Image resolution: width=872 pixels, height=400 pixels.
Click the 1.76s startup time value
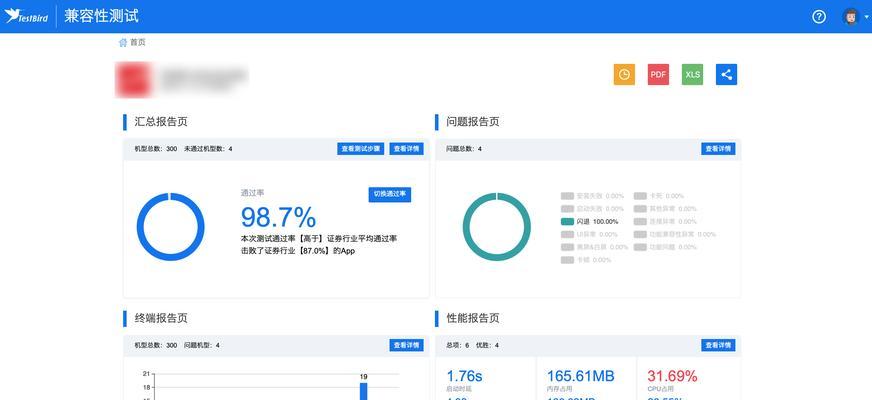point(464,376)
